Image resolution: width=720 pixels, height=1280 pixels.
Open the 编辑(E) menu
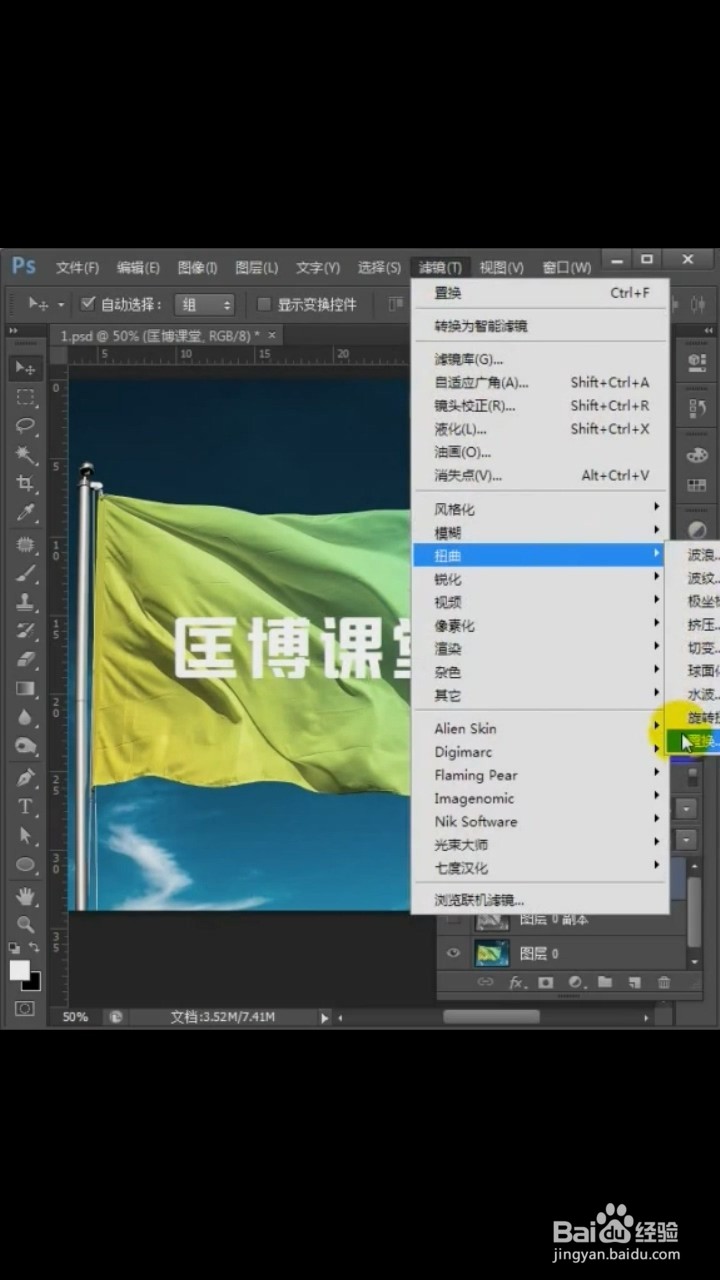tap(138, 267)
